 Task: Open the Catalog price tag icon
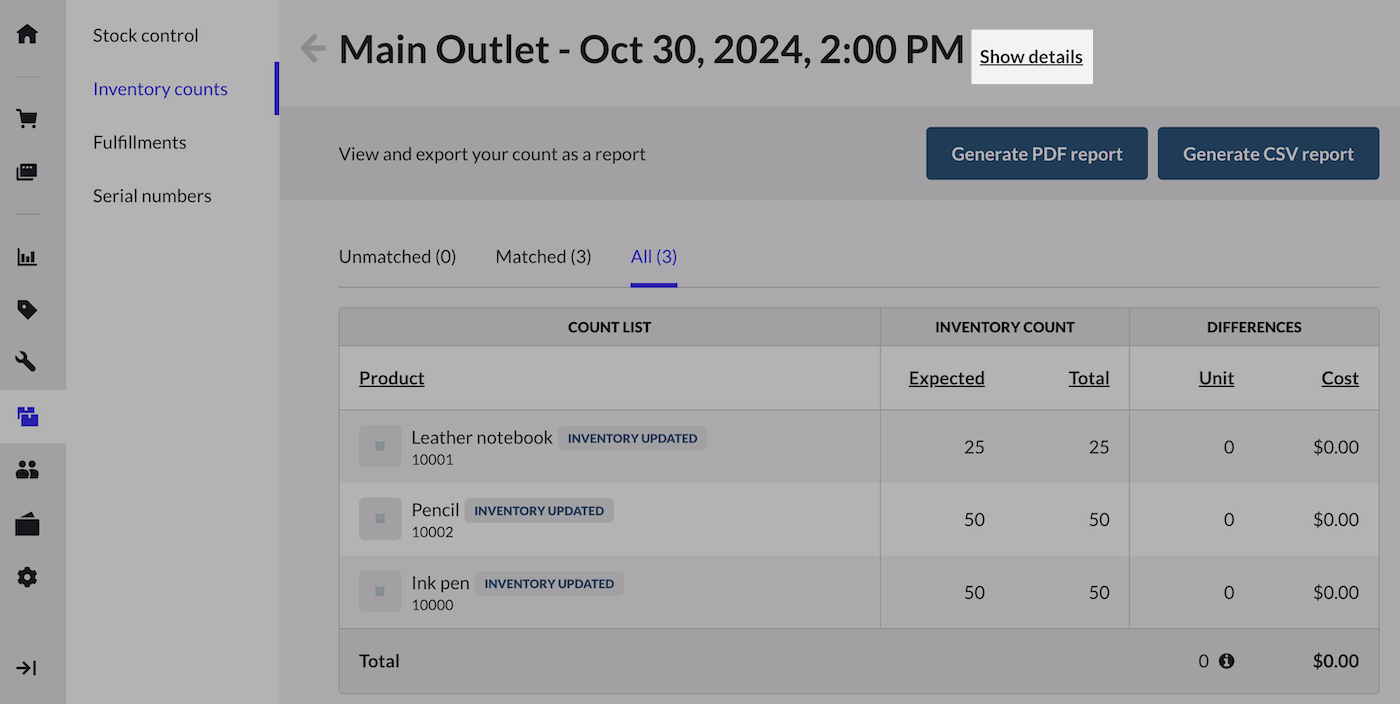tap(27, 310)
